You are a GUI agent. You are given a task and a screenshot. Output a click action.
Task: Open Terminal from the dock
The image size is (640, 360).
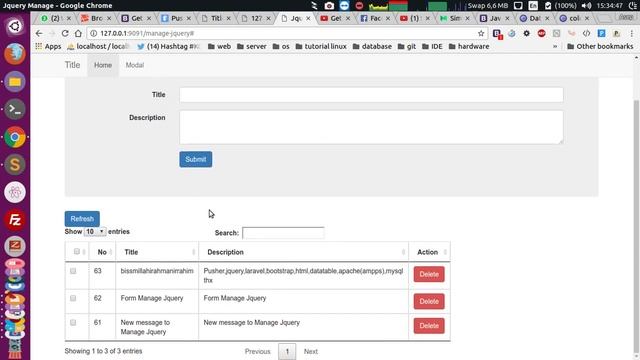tap(15, 109)
